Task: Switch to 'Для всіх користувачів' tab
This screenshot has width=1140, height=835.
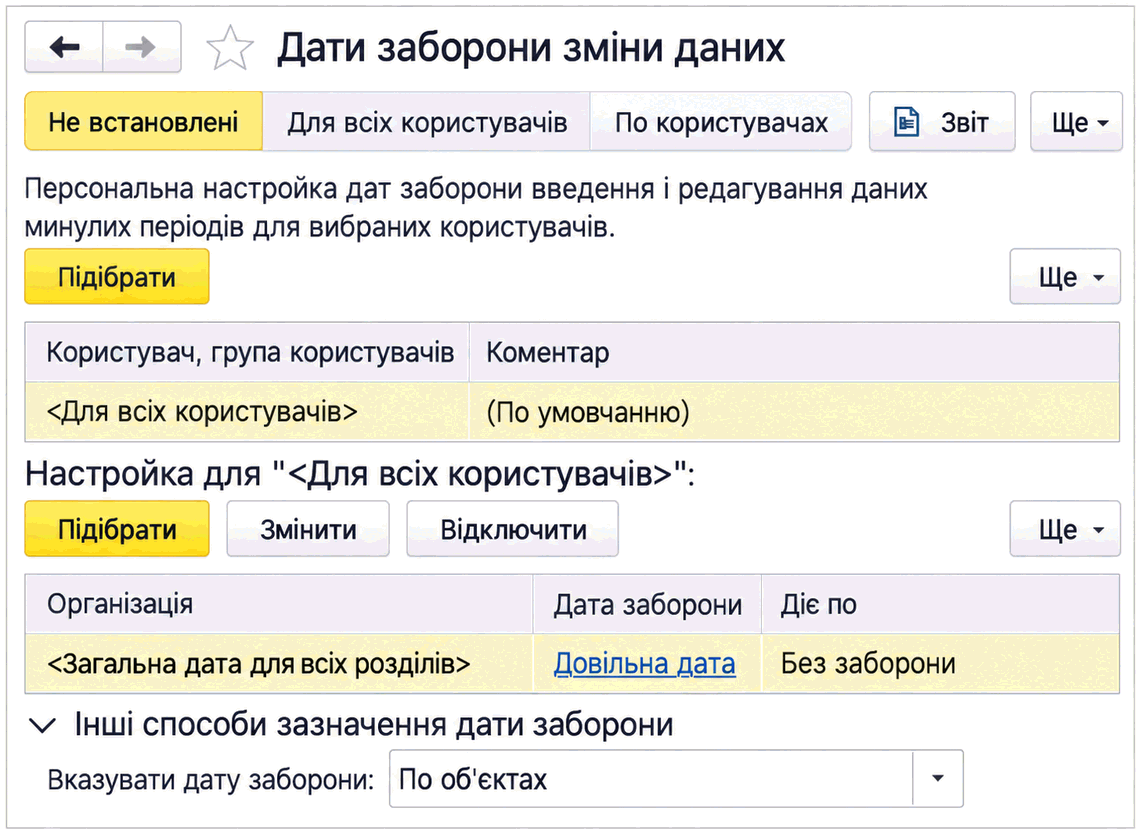Action: tap(427, 121)
